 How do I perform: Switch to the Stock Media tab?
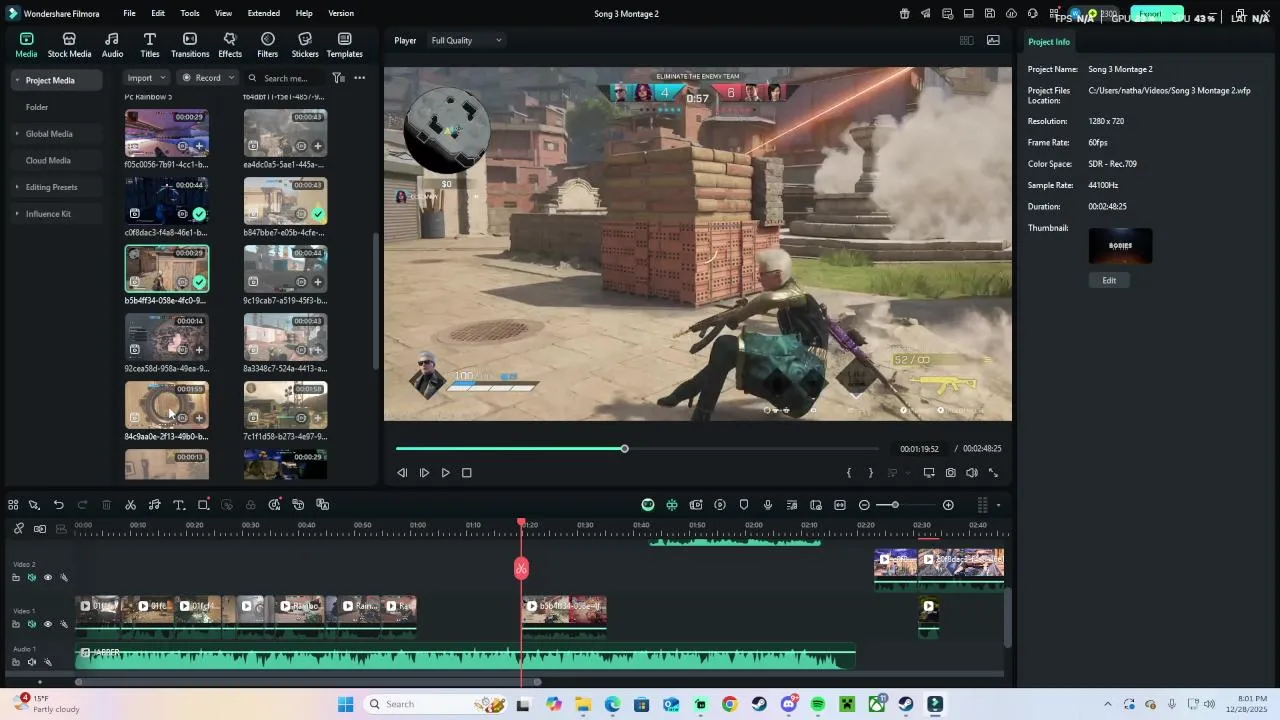point(69,46)
